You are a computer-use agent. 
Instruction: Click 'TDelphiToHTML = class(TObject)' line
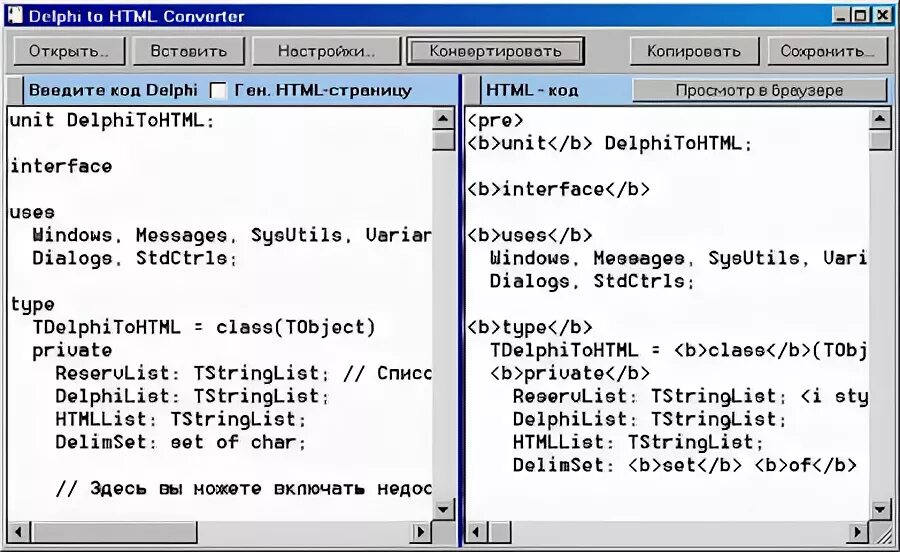(204, 327)
